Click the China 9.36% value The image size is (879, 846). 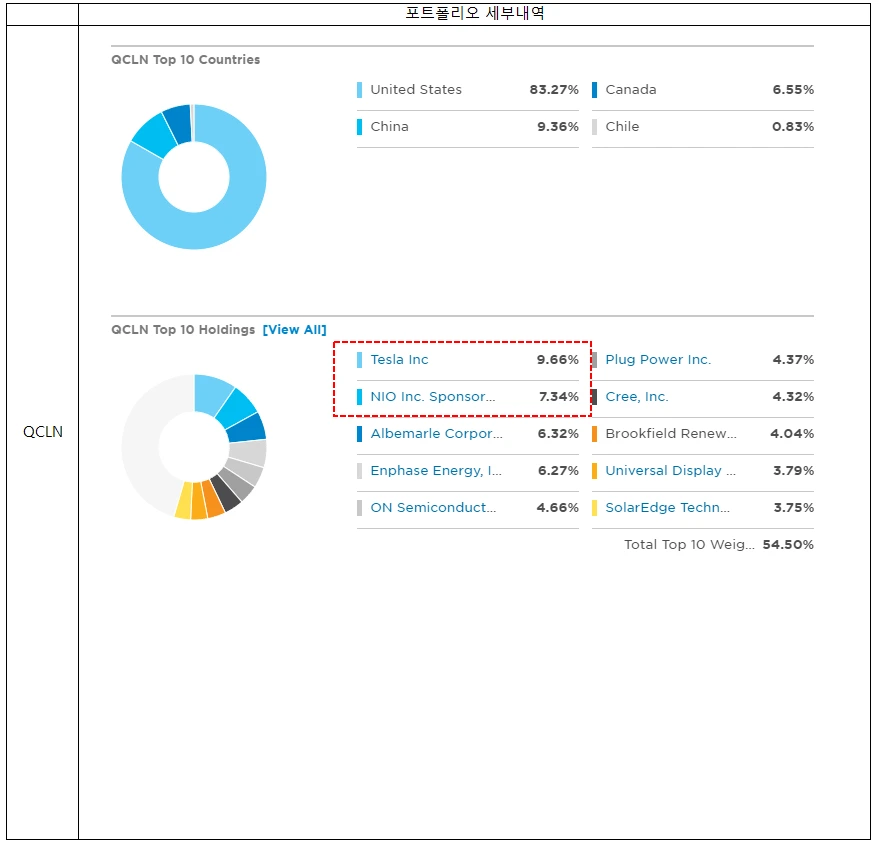(x=558, y=127)
